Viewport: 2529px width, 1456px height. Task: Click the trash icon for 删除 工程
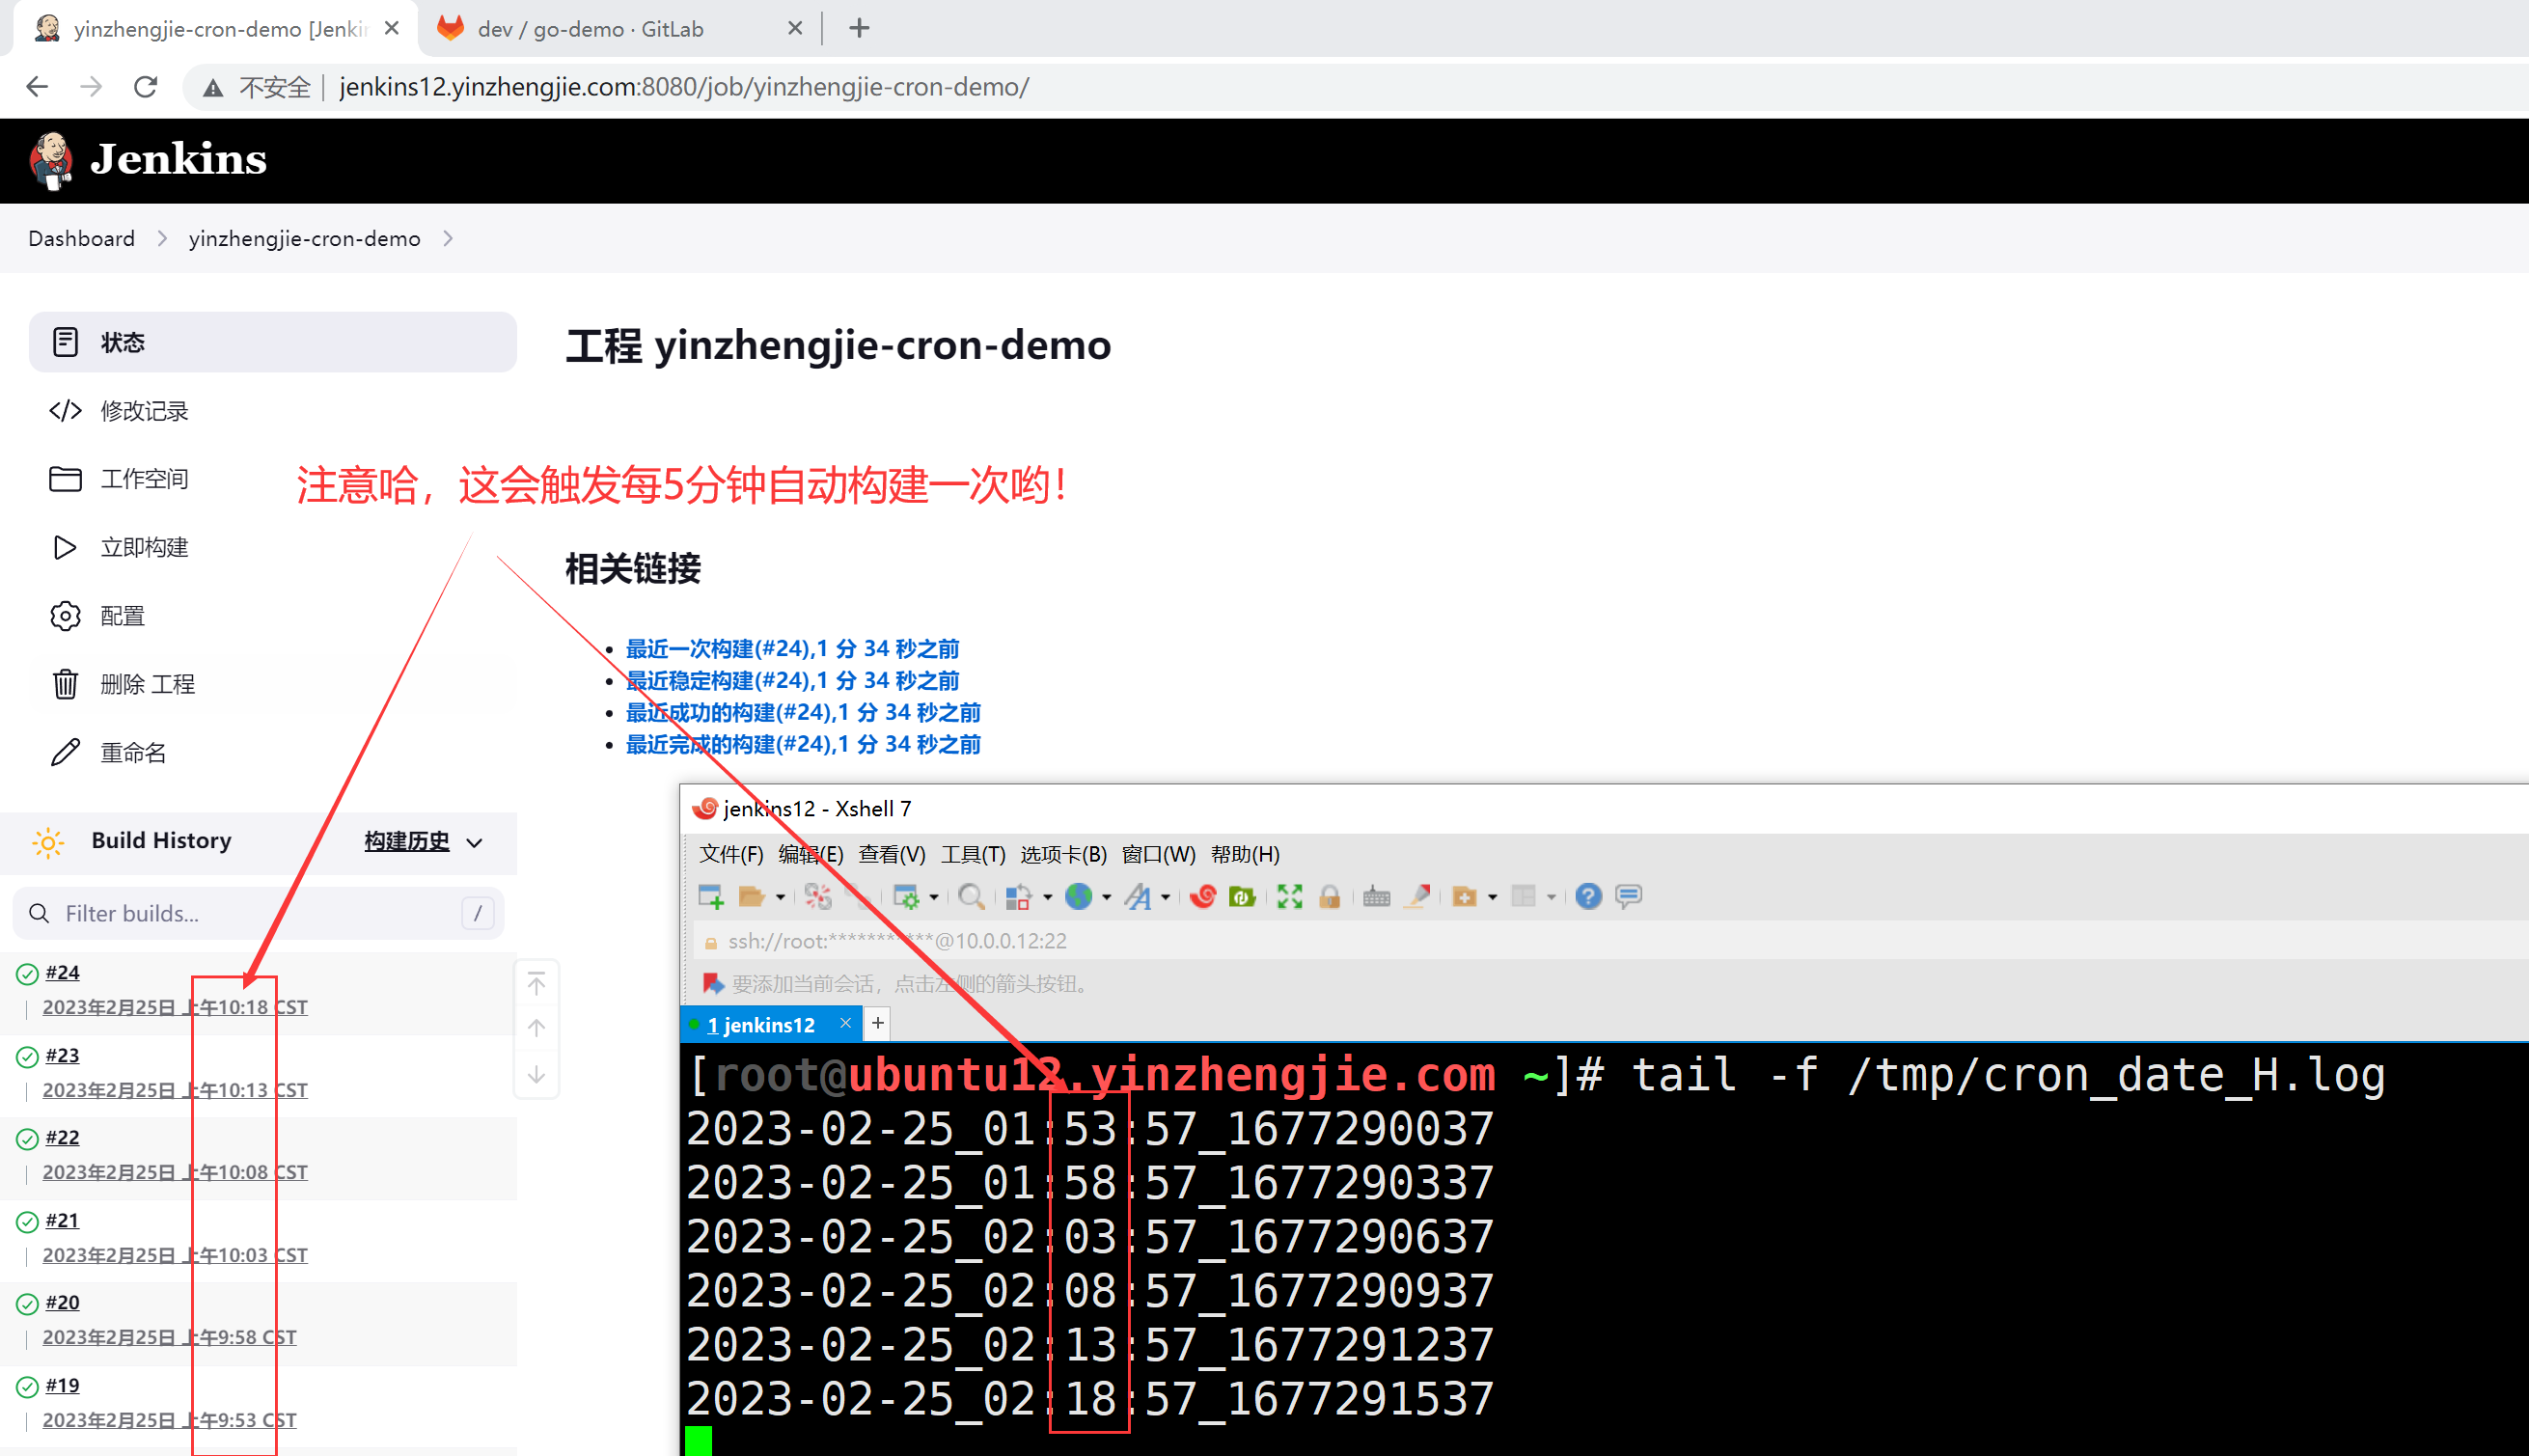pyautogui.click(x=65, y=684)
